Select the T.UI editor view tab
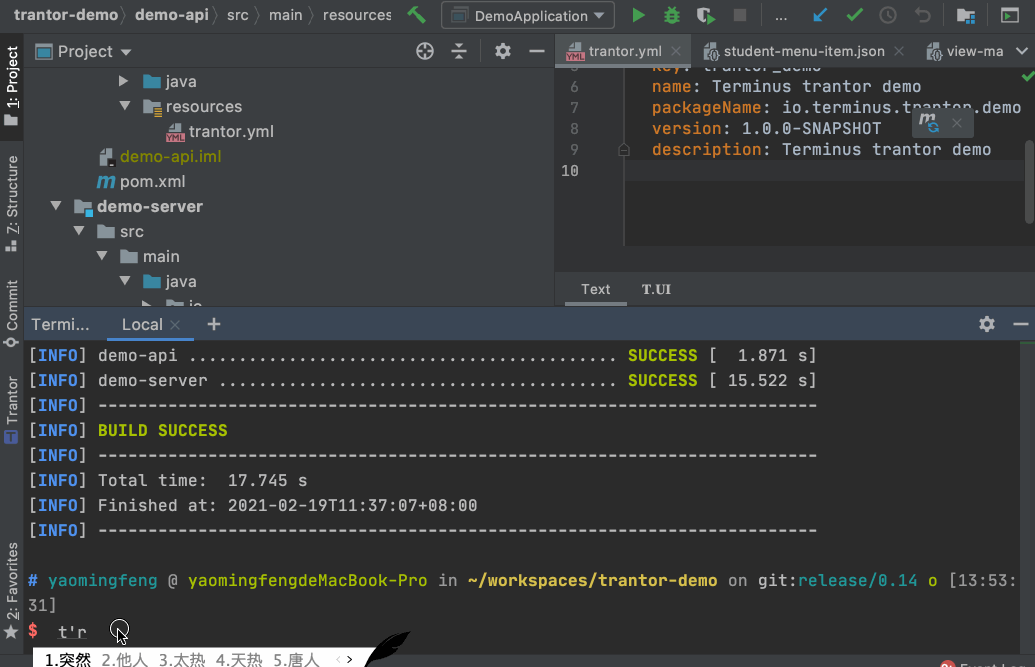Screen dimensions: 1035x667 (656, 289)
